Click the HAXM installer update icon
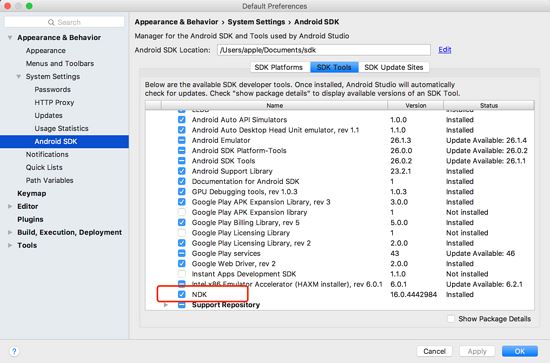 (x=181, y=284)
